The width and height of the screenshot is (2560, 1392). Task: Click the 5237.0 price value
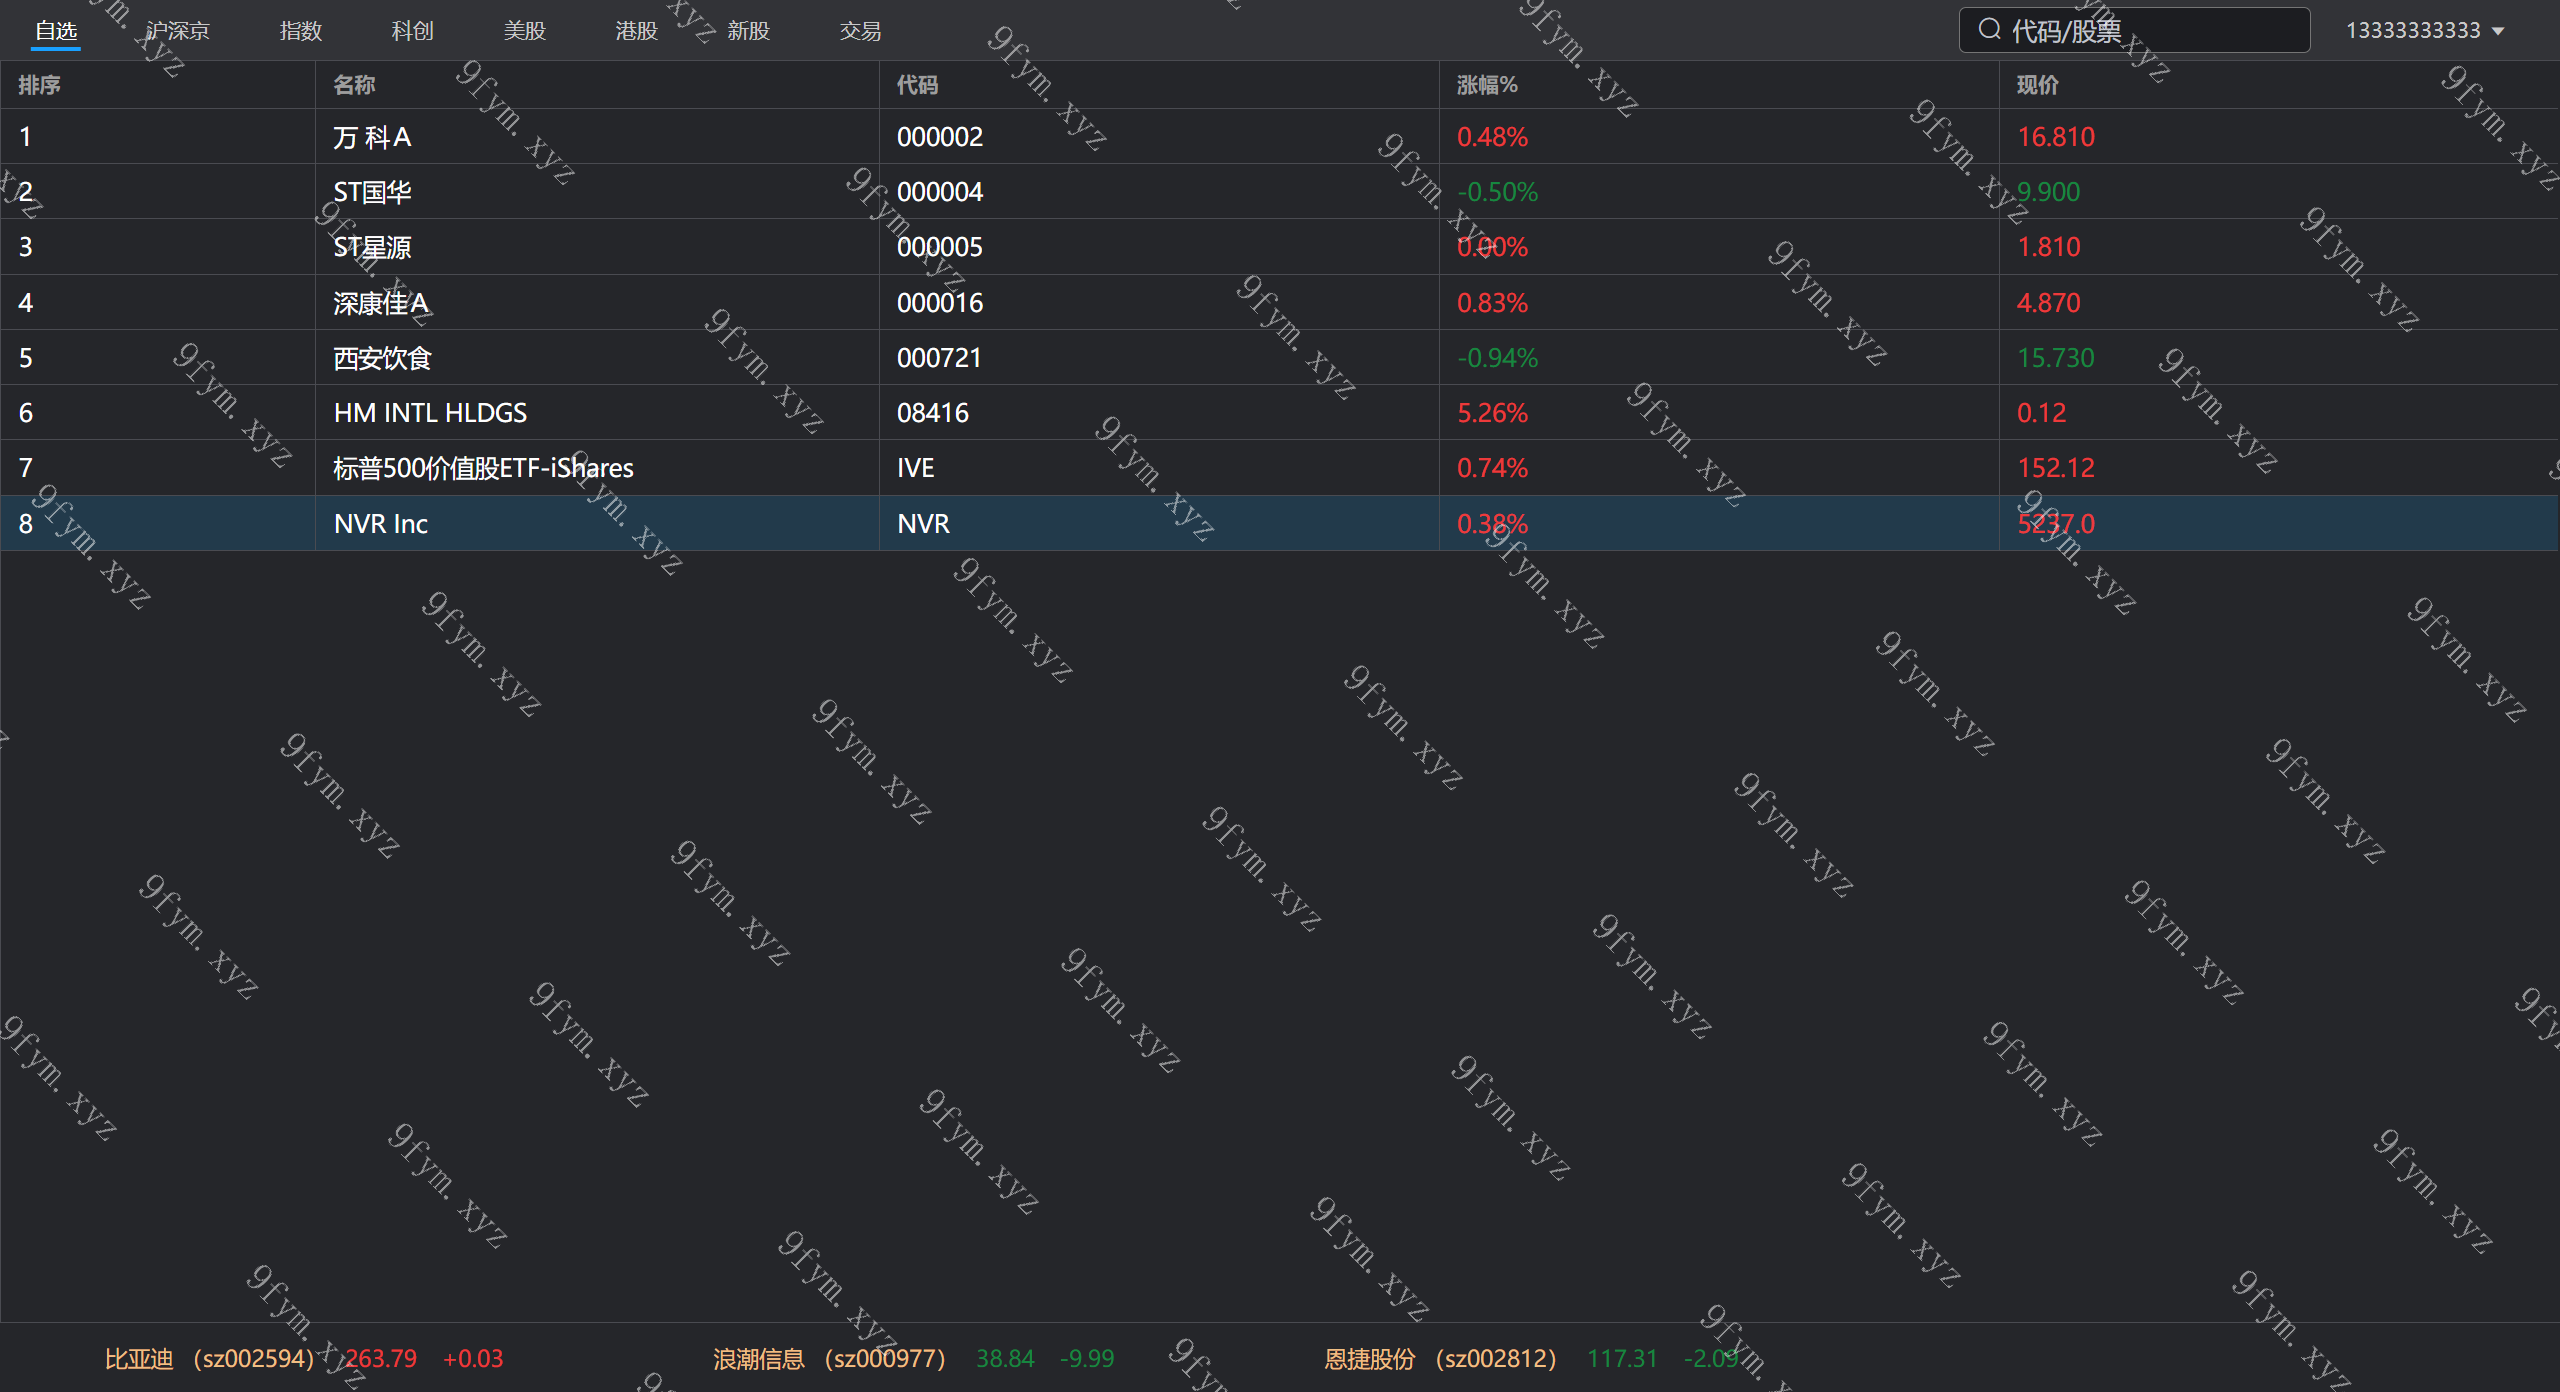[2056, 524]
